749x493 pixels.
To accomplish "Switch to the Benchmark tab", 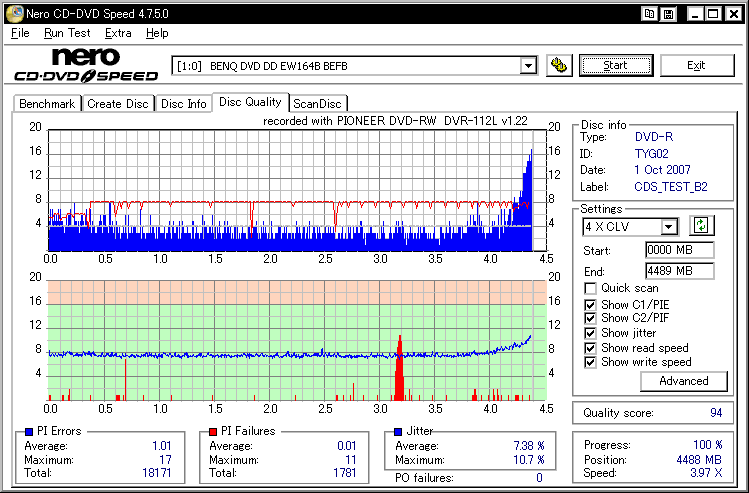I will point(47,104).
